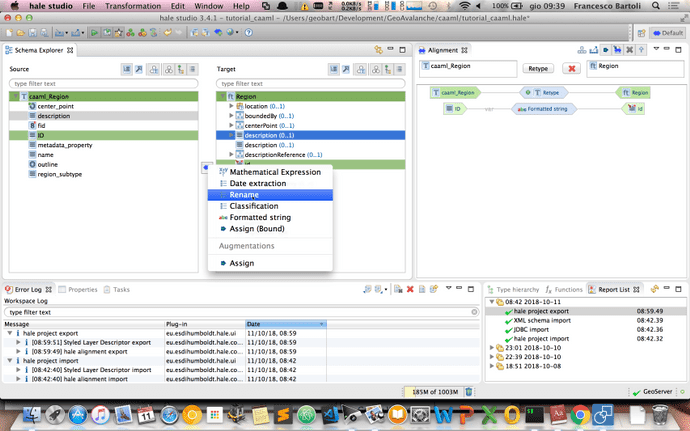Viewport: 690px width, 431px height.
Task: Click the red delete icon in Error Log toolbar
Action: (x=410, y=289)
